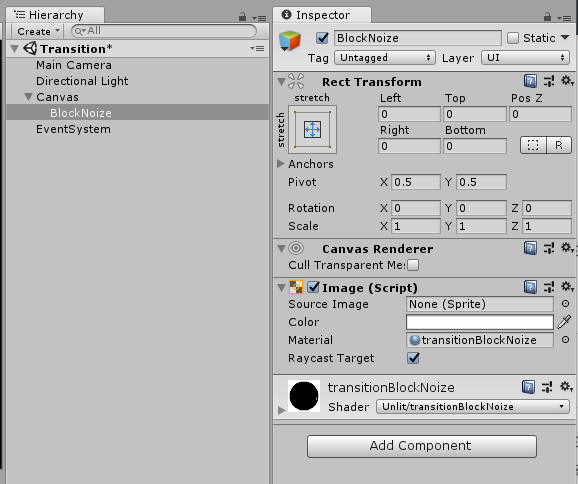Open transitionBlockNoize material help icon
Screen dimensions: 578x484
[528, 387]
